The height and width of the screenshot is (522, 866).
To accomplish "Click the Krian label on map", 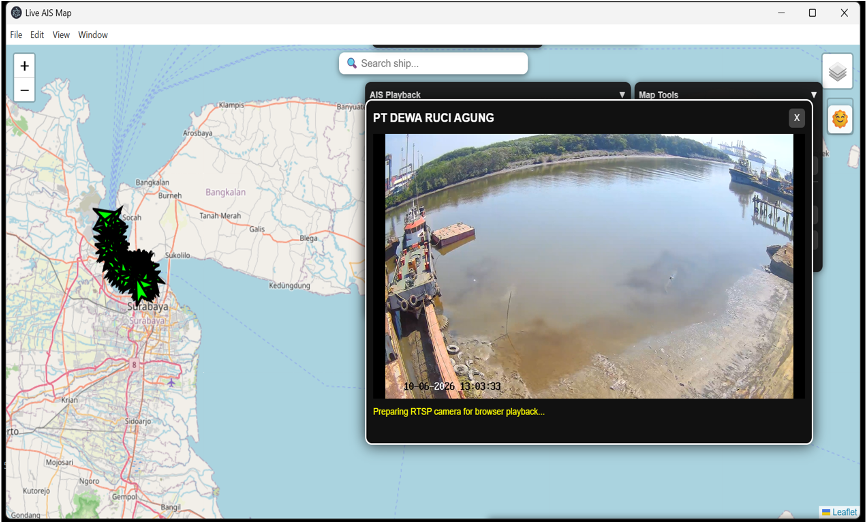I will 70,400.
